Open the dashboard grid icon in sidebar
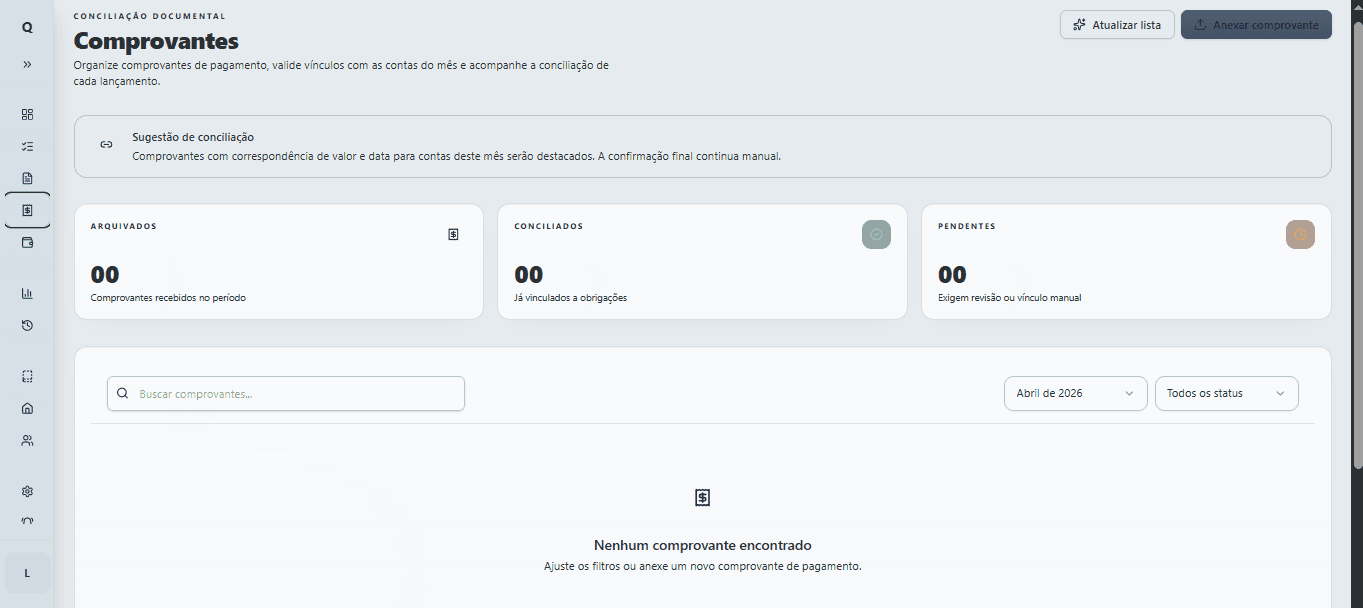This screenshot has width=1363, height=608. pyautogui.click(x=27, y=114)
